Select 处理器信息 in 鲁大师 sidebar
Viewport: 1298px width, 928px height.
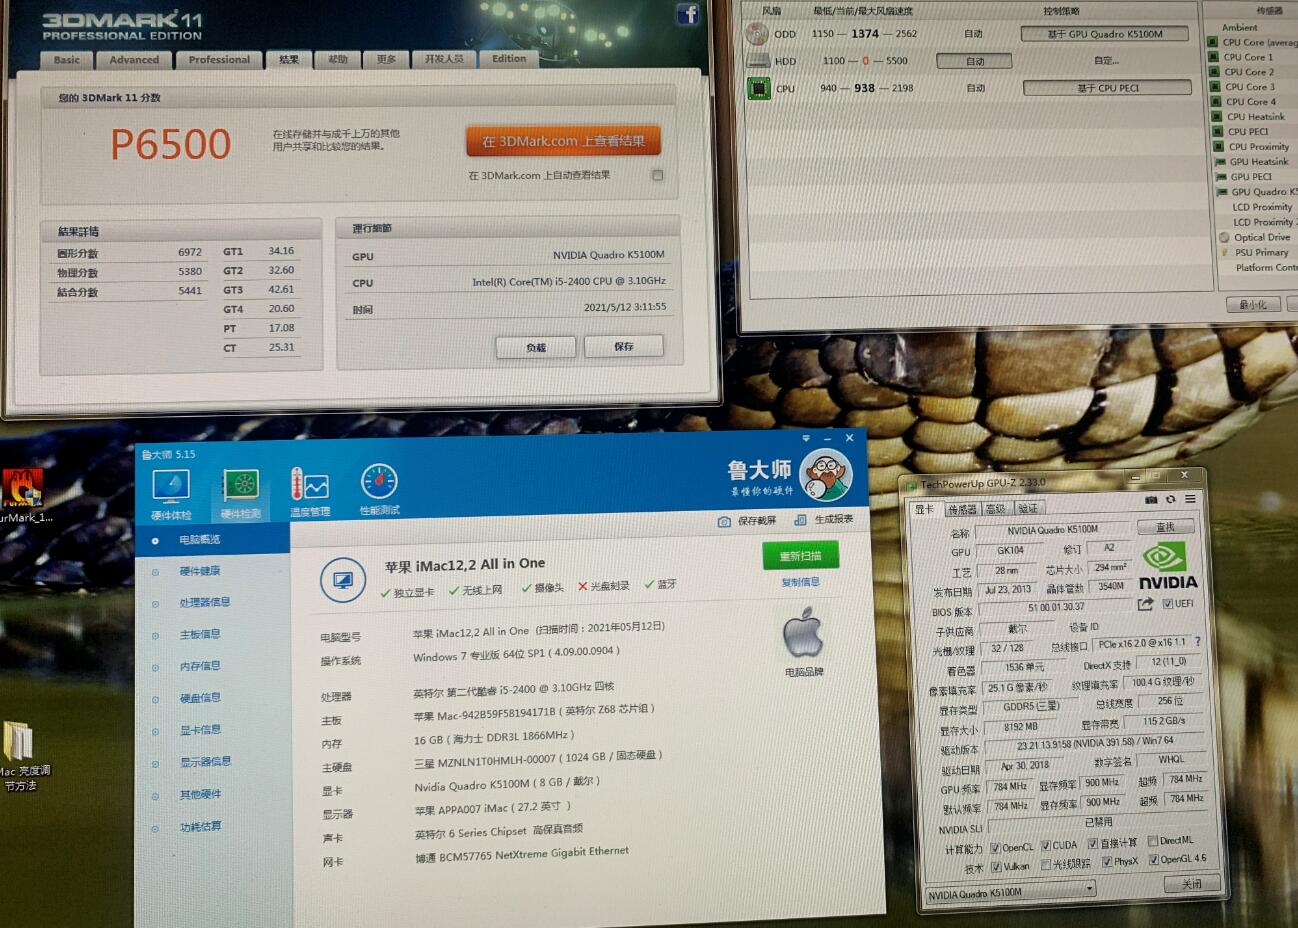click(205, 602)
